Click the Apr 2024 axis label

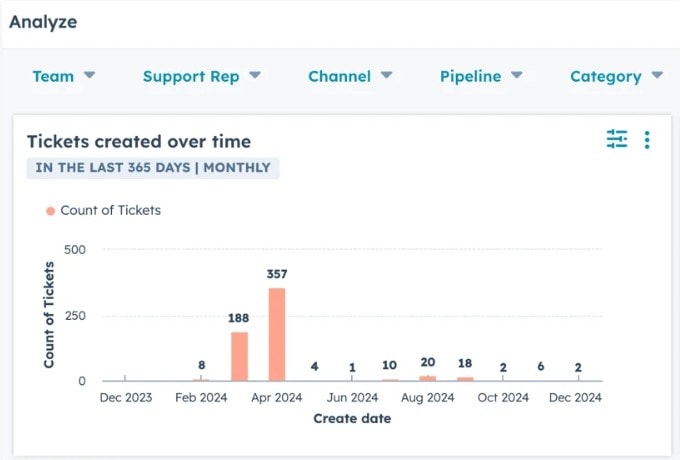coord(276,398)
